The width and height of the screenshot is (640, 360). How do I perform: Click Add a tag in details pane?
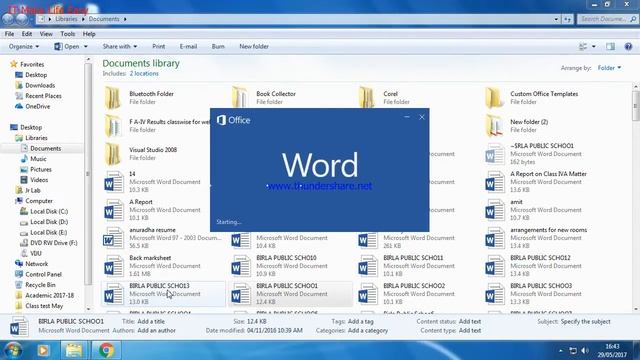tap(360, 322)
